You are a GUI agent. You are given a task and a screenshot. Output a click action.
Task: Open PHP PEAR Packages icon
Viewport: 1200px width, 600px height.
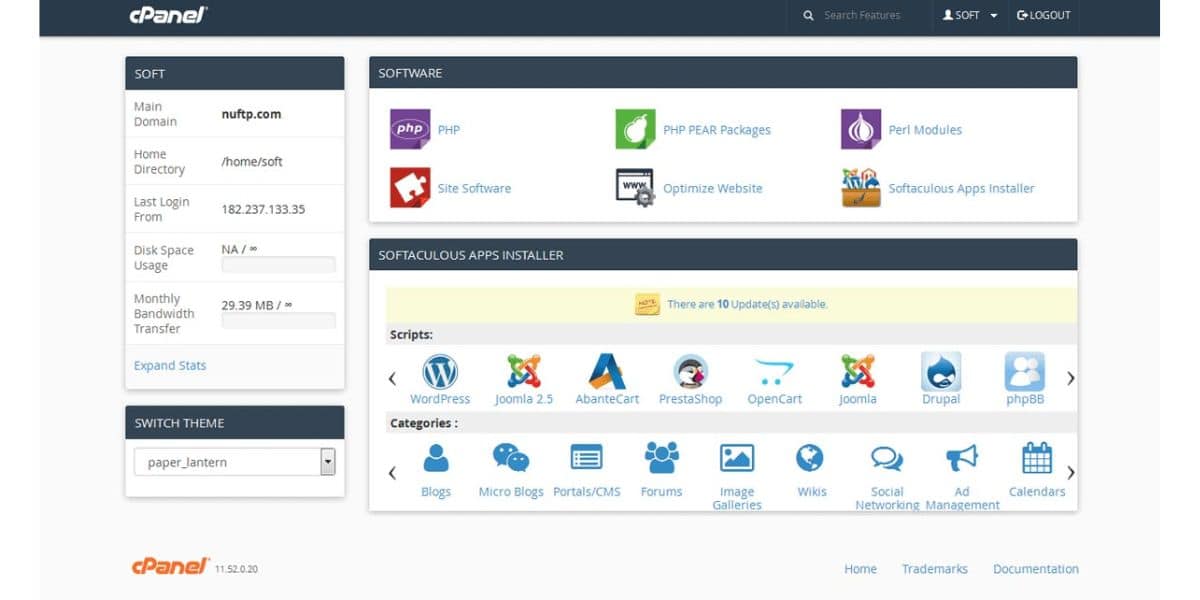635,129
